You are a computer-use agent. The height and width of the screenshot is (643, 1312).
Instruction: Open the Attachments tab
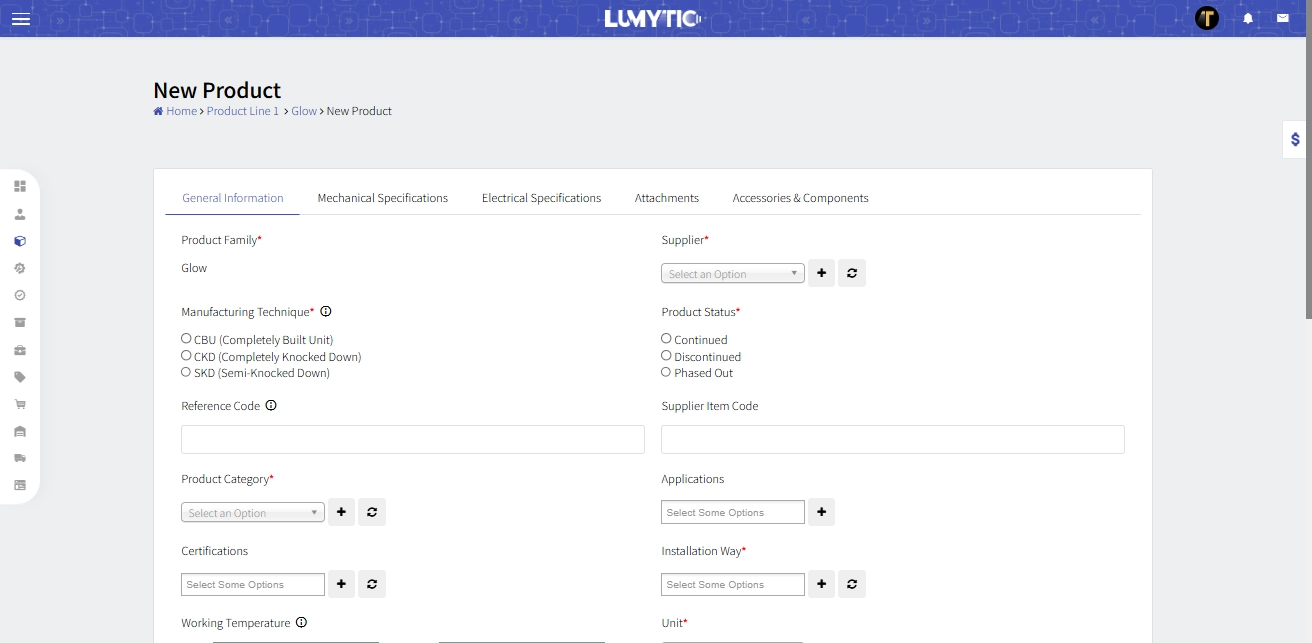(x=666, y=198)
